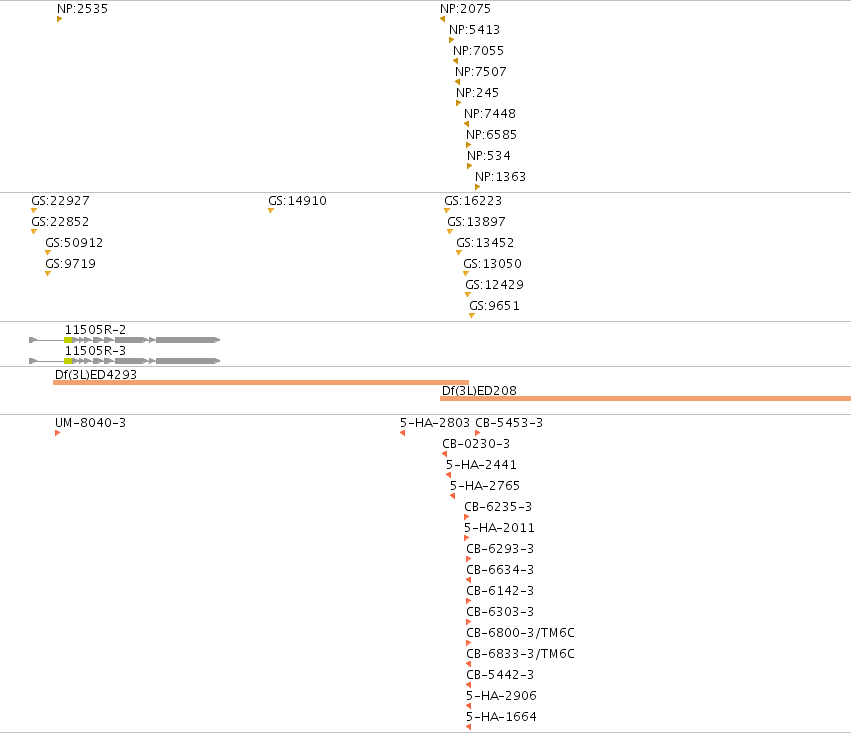Click the Df(3L)ED208 label
Image resolution: width=851 pixels, height=733 pixels.
pos(479,391)
